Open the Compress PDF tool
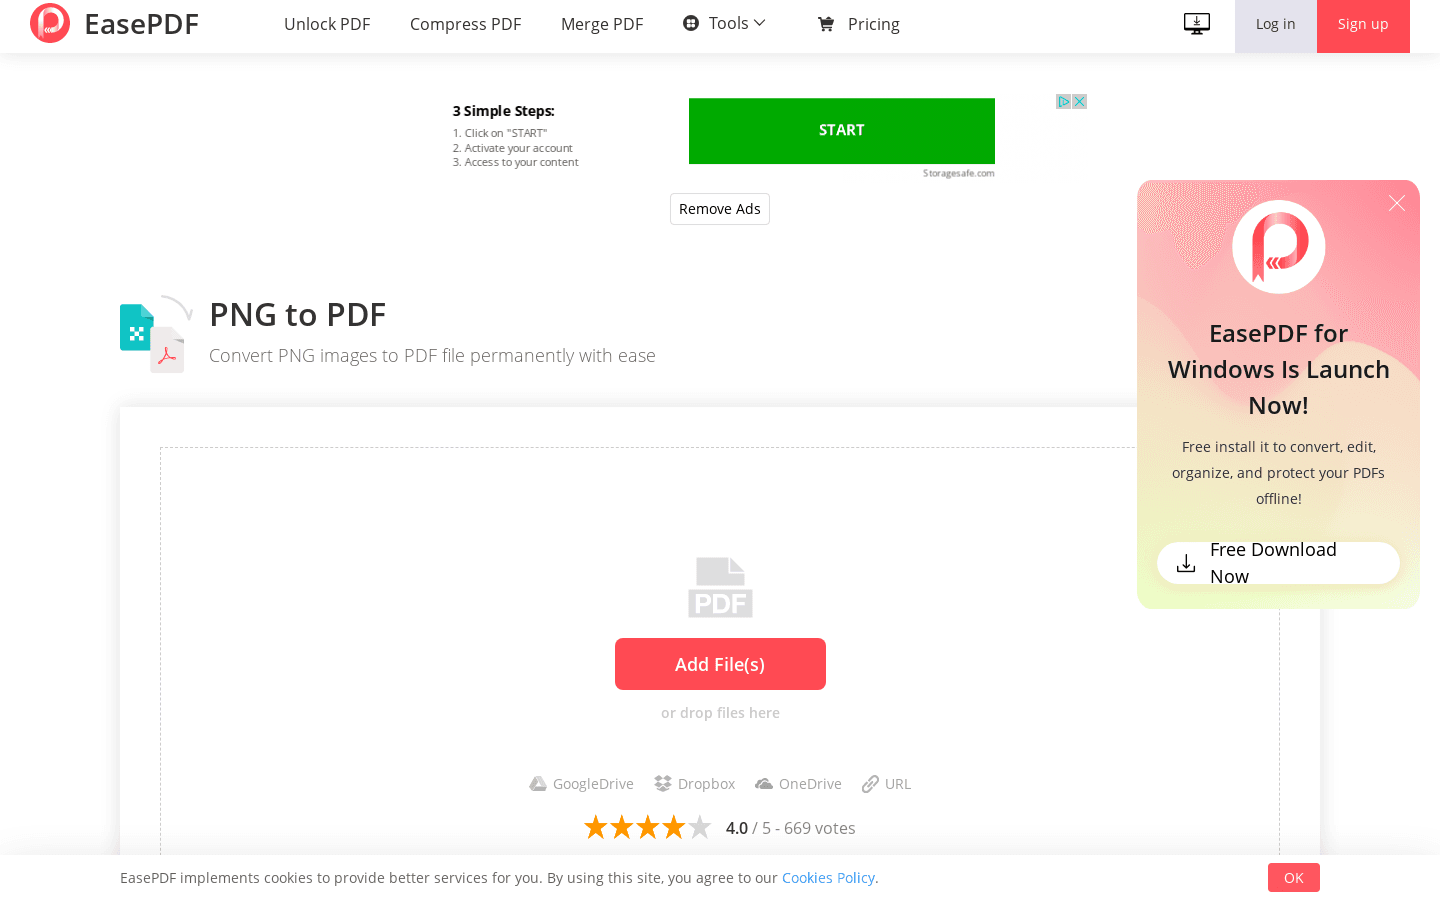 465,23
